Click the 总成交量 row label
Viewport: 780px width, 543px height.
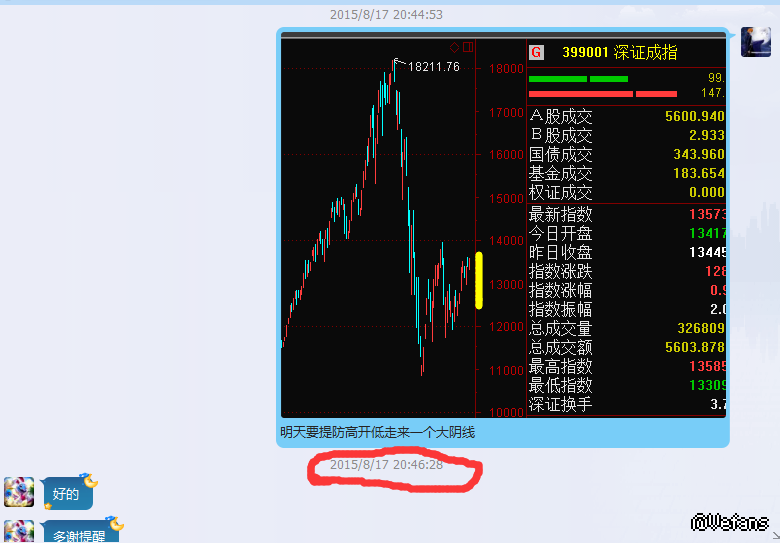tap(561, 328)
